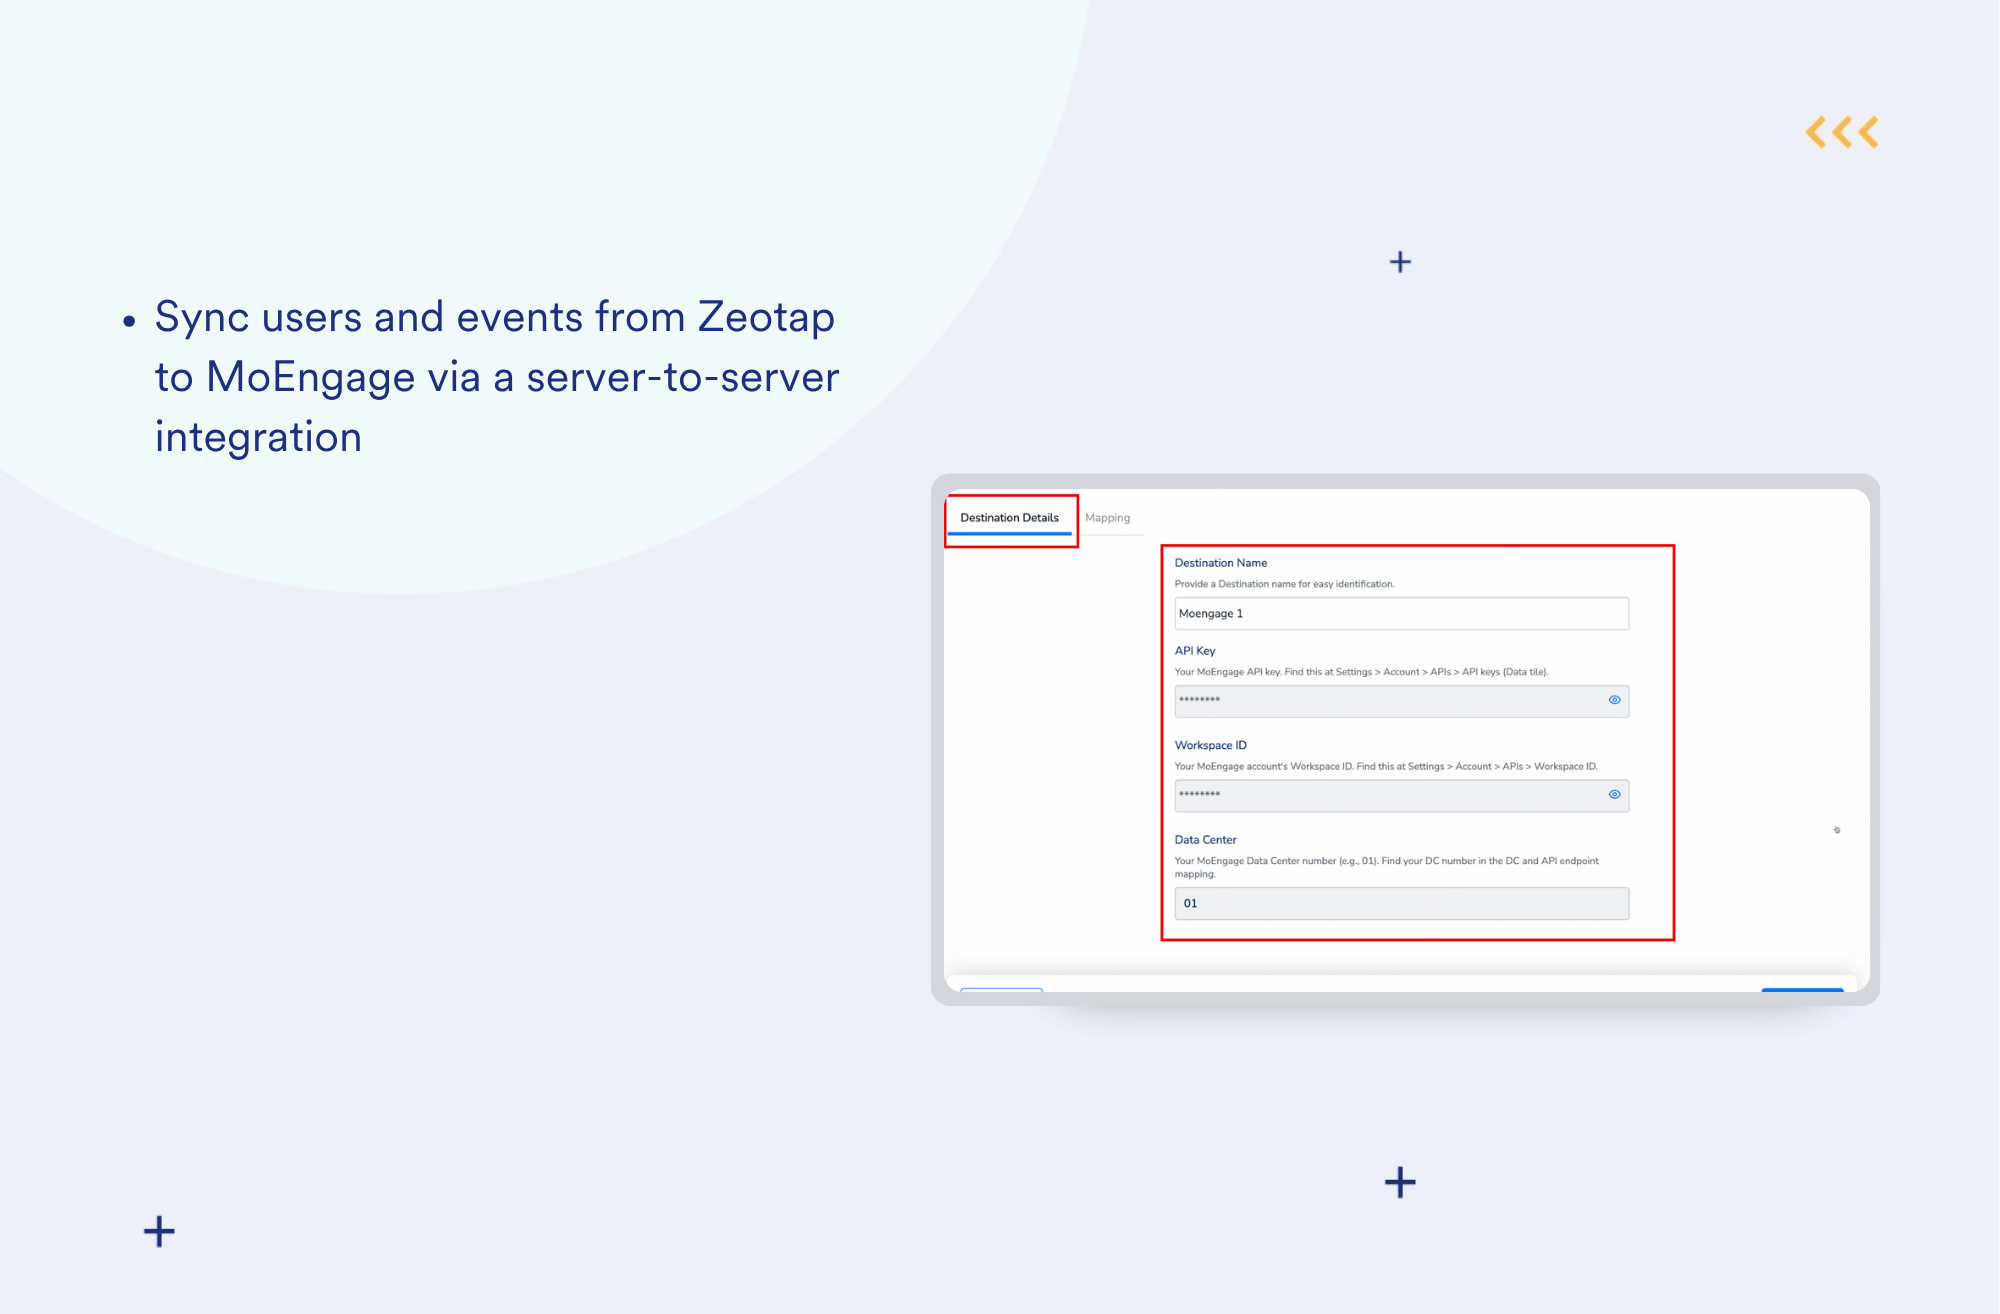Switch to the Mapping tab

pos(1107,517)
